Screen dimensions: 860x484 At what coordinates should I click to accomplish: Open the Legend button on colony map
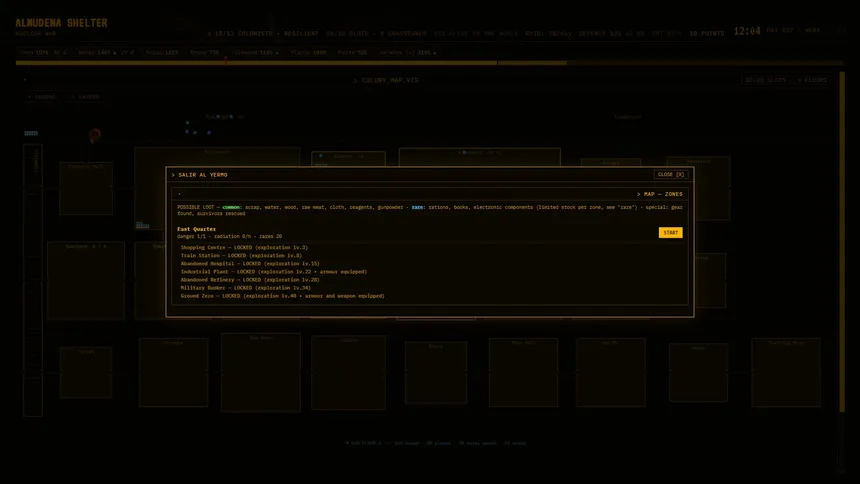click(42, 97)
